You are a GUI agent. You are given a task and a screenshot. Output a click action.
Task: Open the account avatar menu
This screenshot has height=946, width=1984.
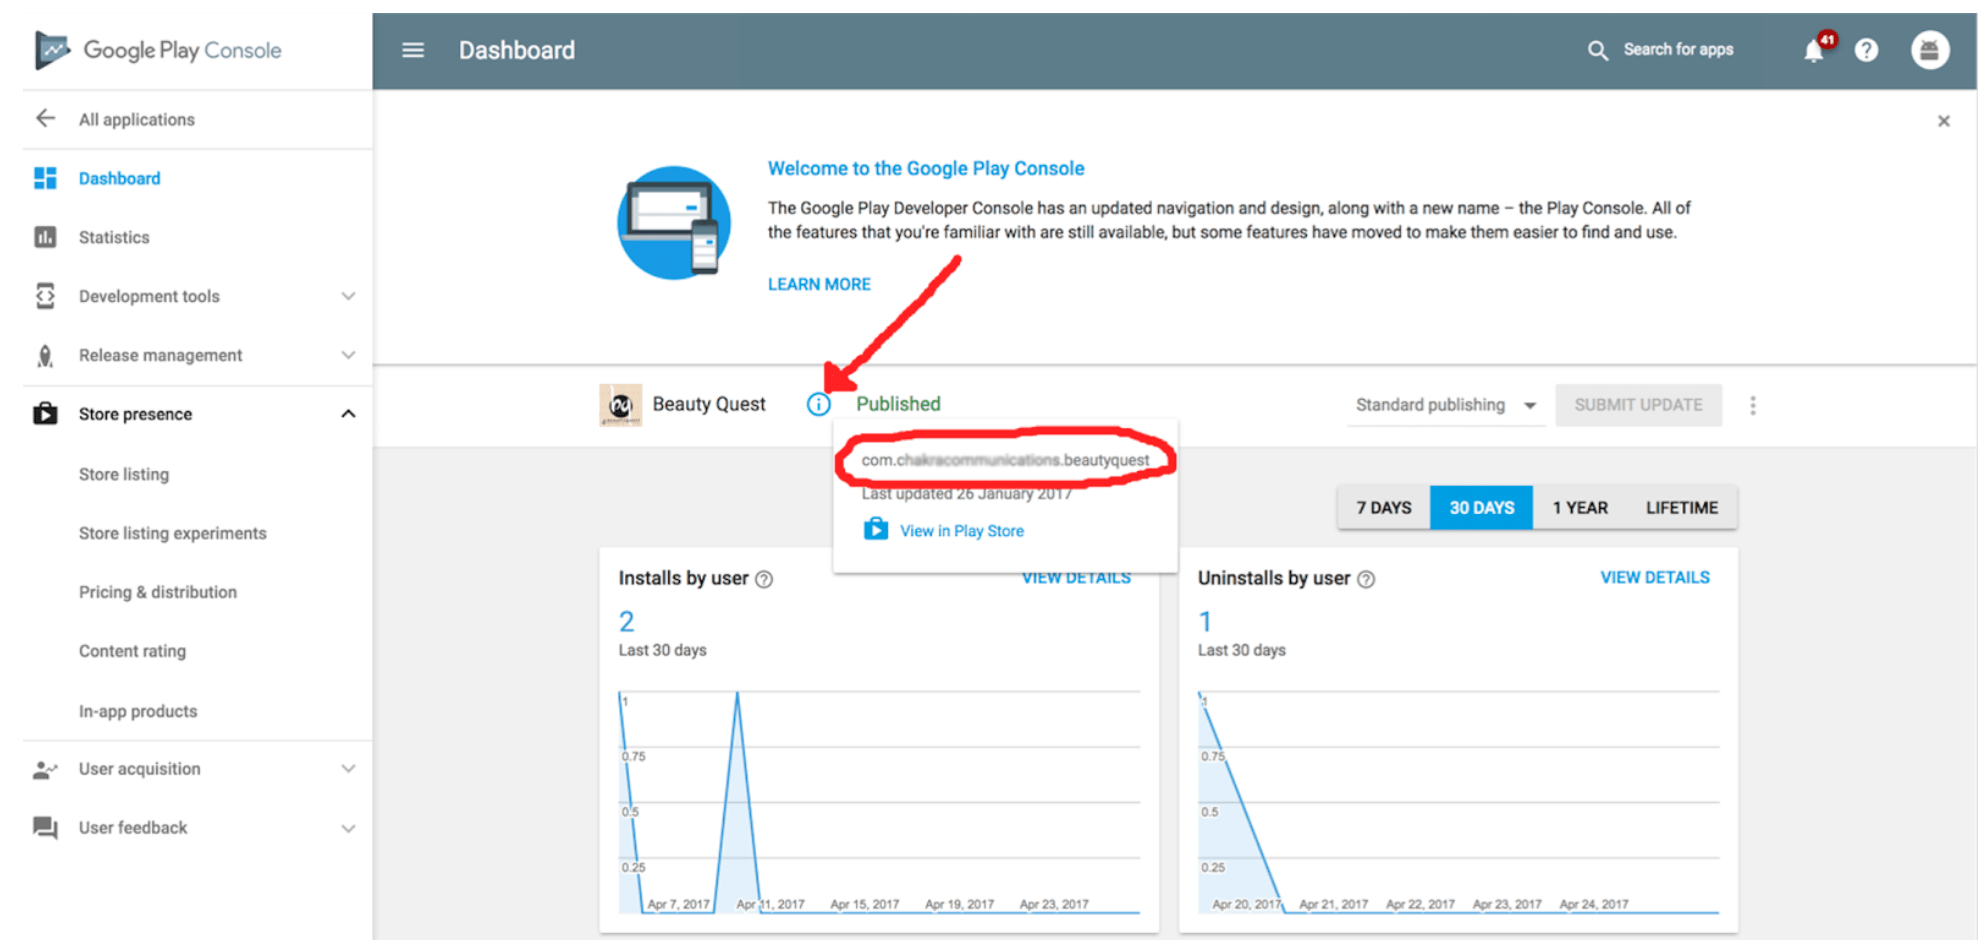pos(1930,50)
